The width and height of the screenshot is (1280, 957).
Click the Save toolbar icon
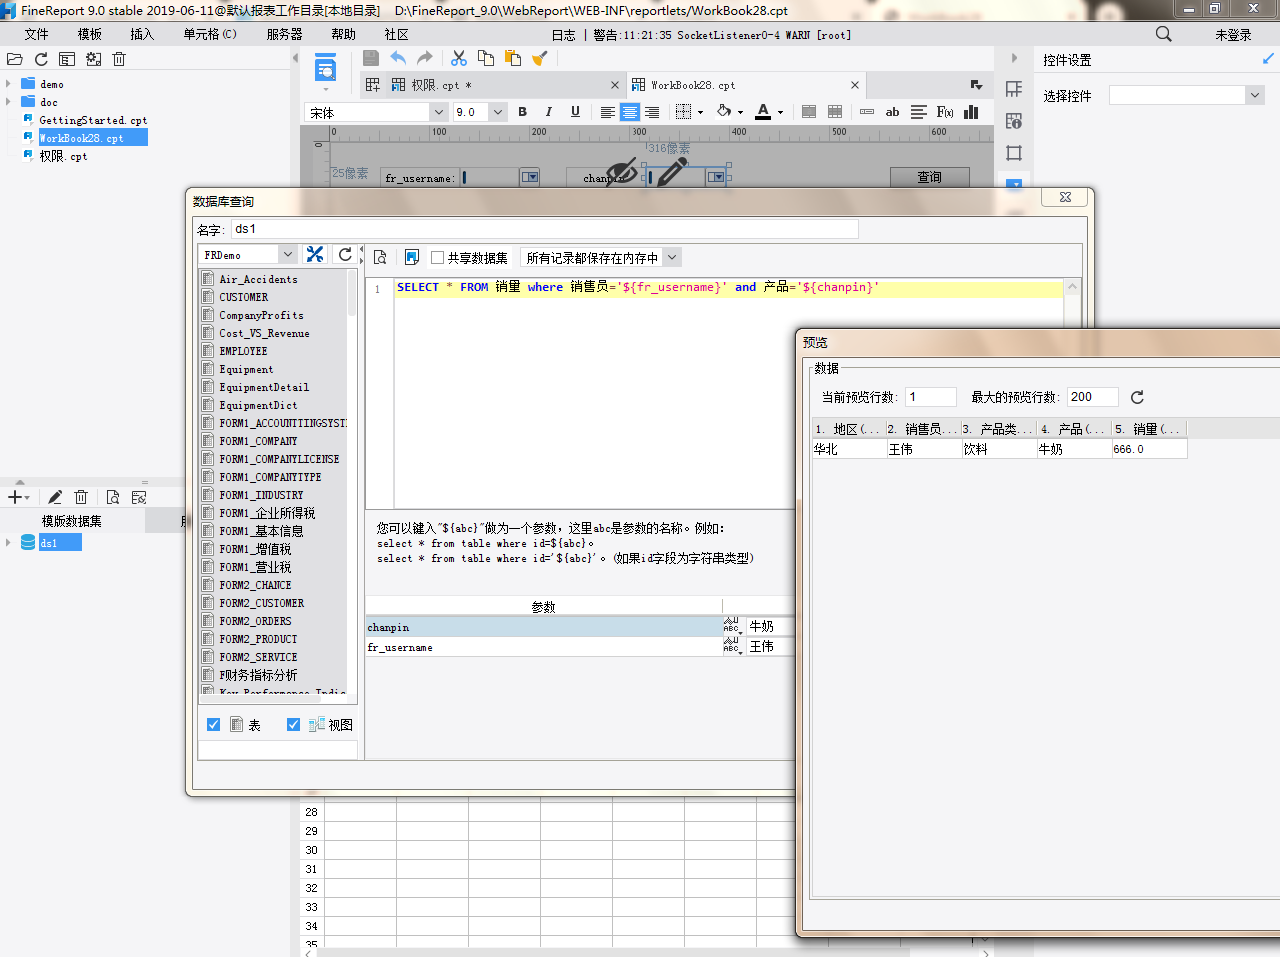371,58
